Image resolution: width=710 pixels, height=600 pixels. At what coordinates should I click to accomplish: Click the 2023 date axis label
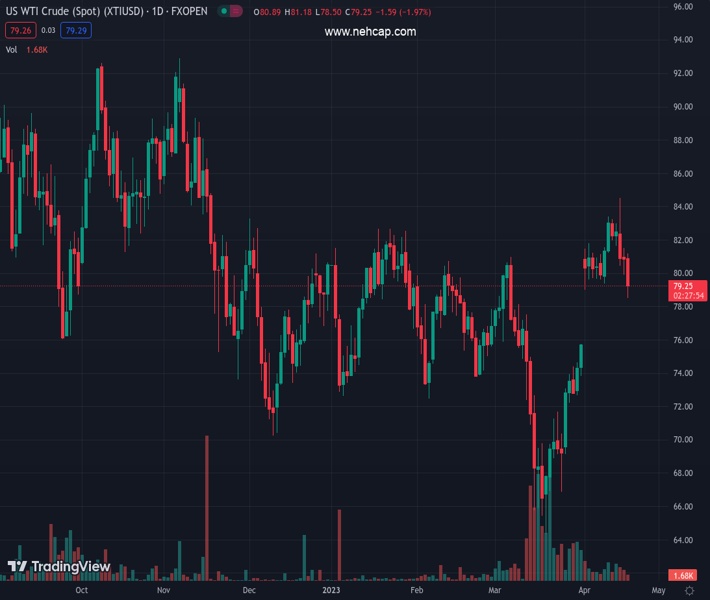[x=331, y=590]
